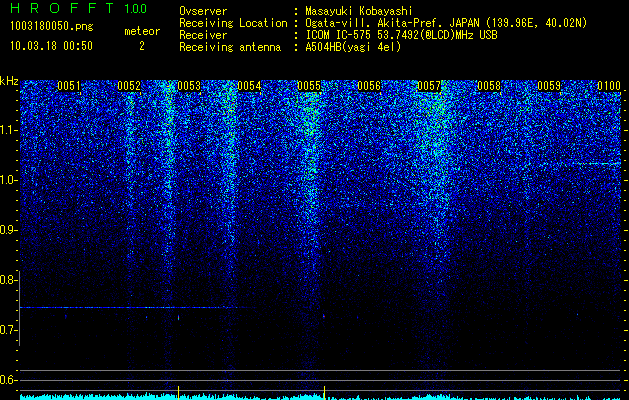The height and width of the screenshot is (400, 629).
Task: Click the yellow meteor marker below 0053
Action: coord(178,392)
